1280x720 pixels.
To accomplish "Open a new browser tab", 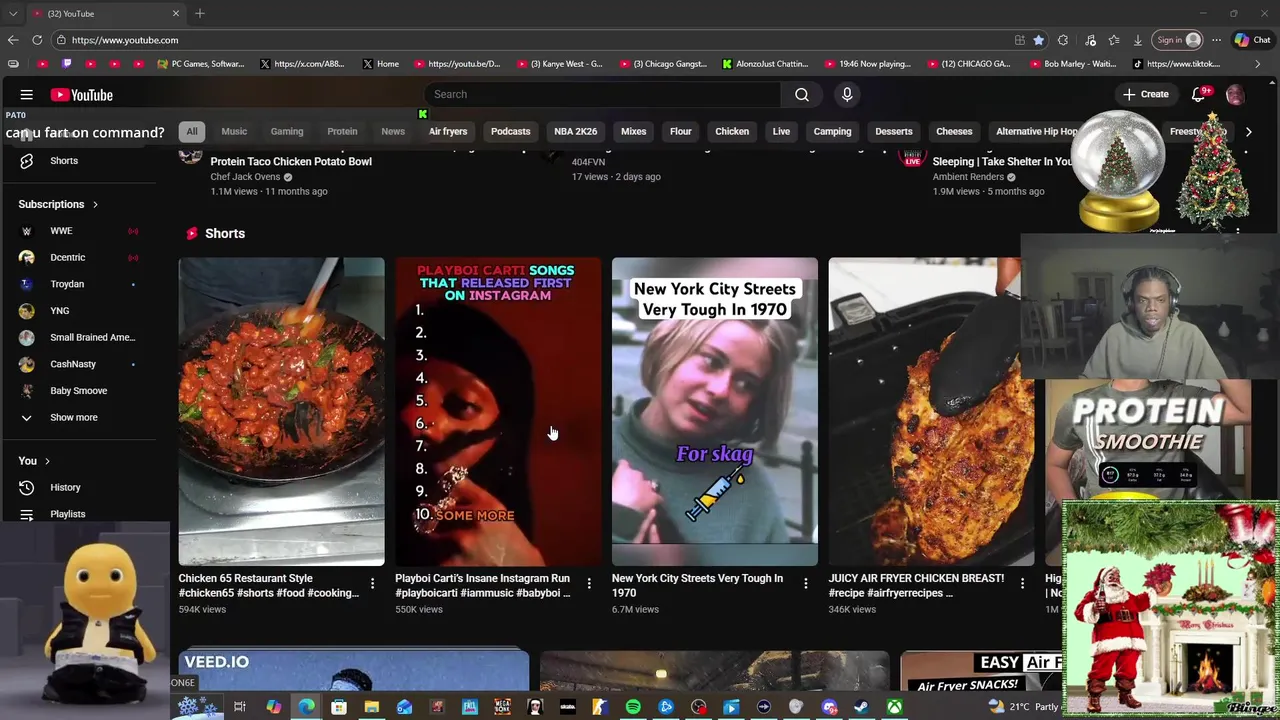I will point(200,13).
